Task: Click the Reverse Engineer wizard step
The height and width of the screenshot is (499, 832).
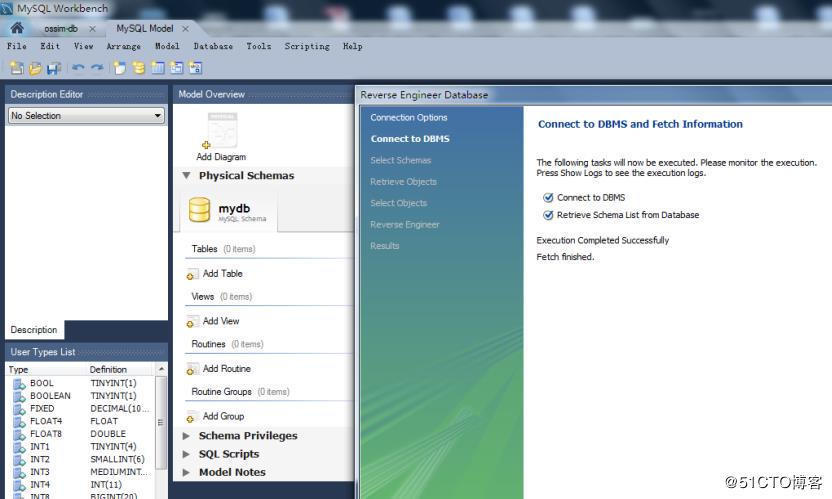Action: [x=405, y=225]
